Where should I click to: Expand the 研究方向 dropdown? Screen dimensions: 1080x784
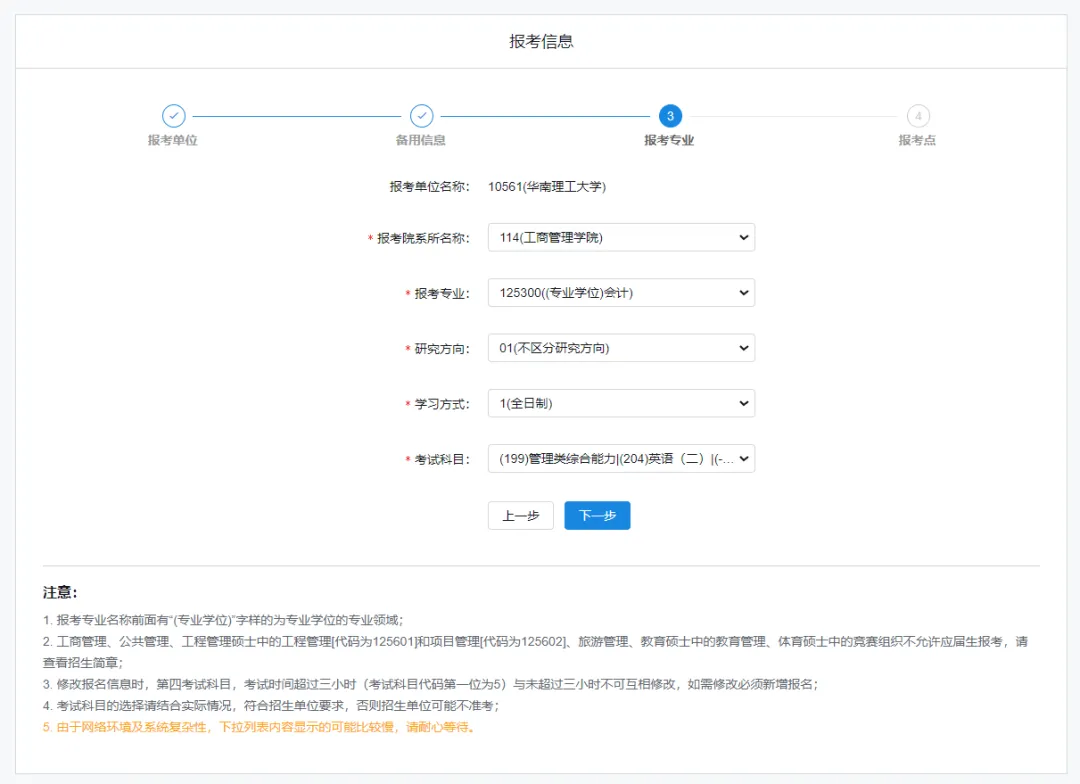point(621,348)
